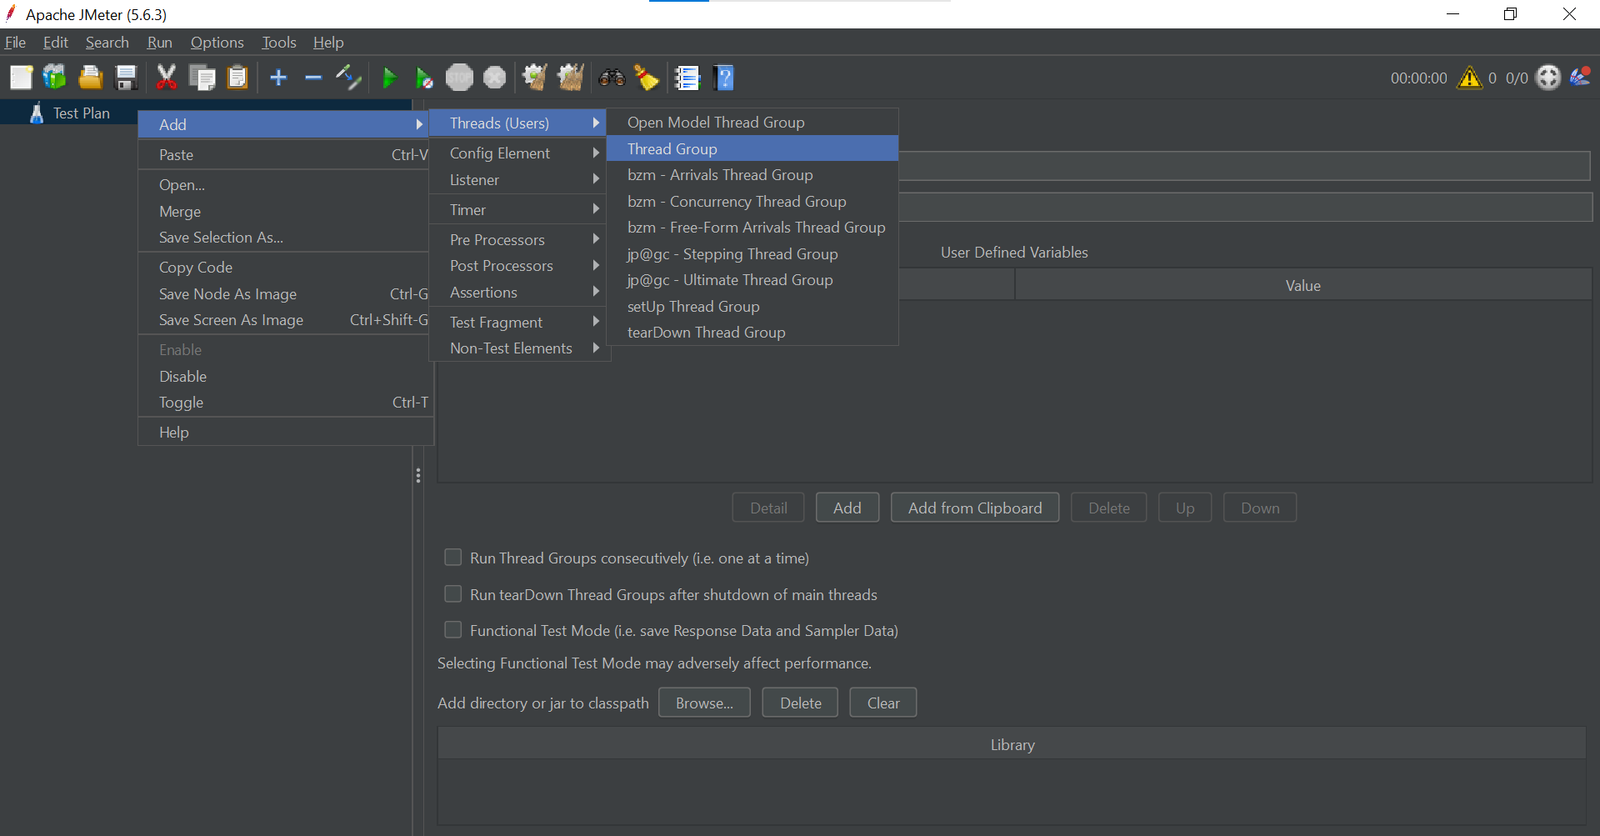The height and width of the screenshot is (836, 1600).
Task: Choose bzm - Concurrency Thread Group
Action: (753, 201)
